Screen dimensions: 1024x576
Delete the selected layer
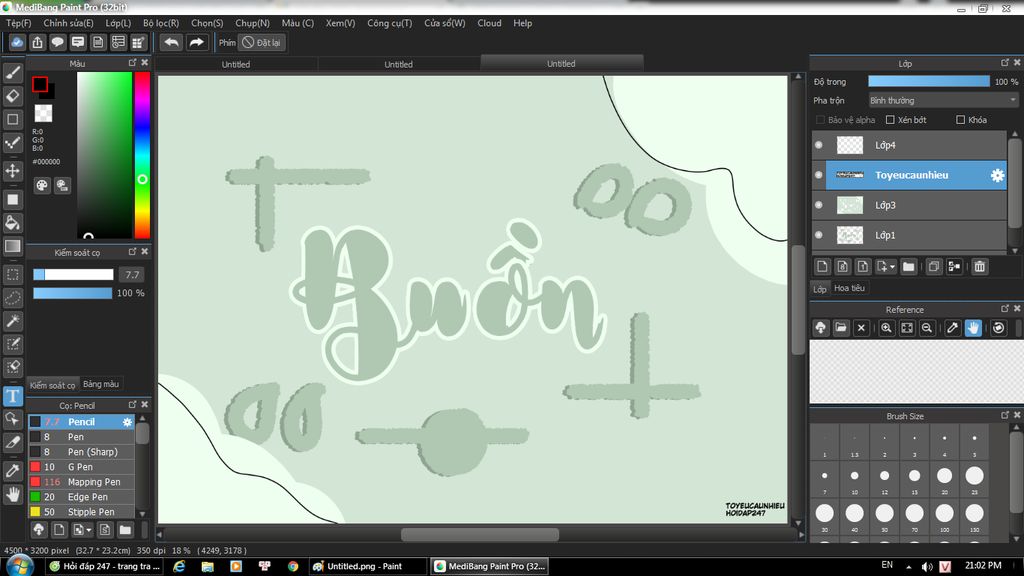pos(980,266)
